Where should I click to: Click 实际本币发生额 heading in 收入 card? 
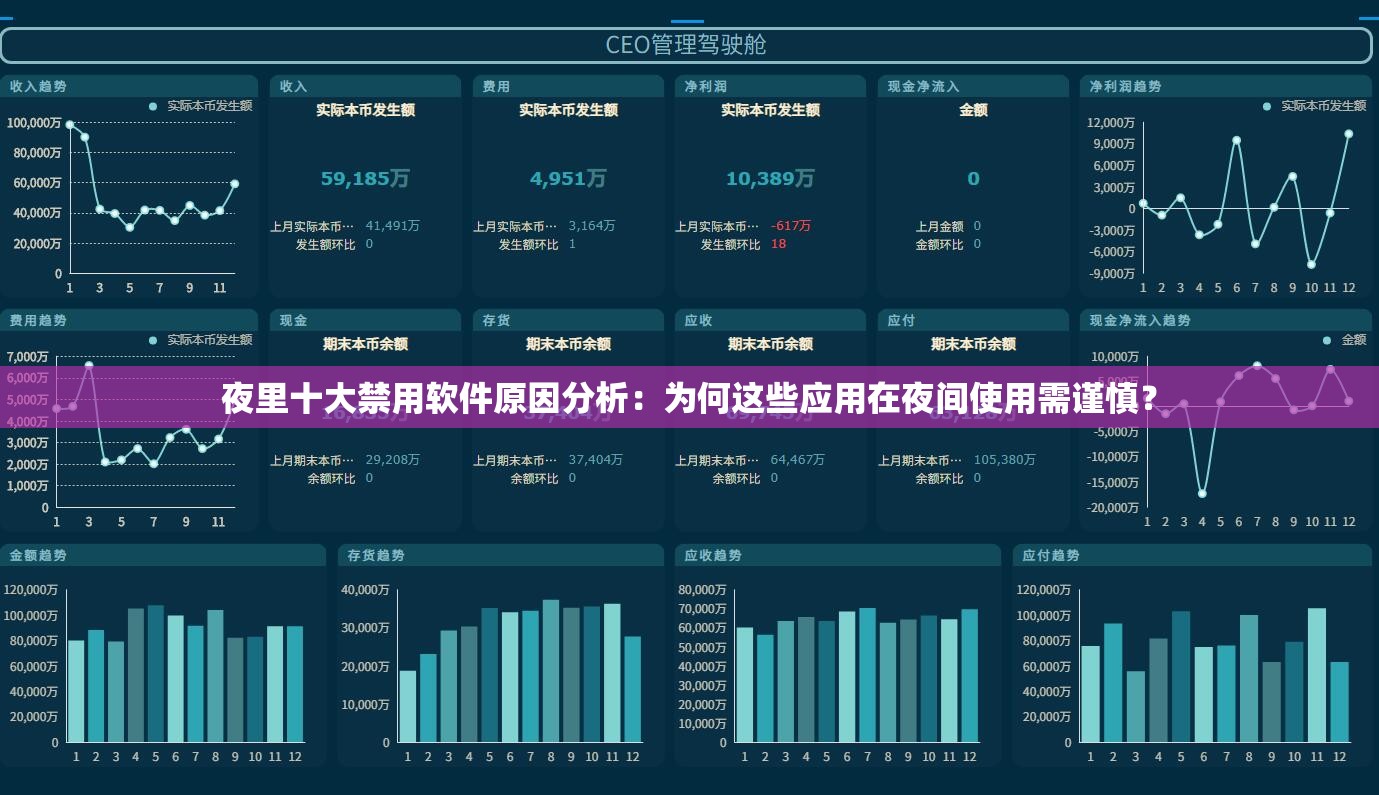365,110
